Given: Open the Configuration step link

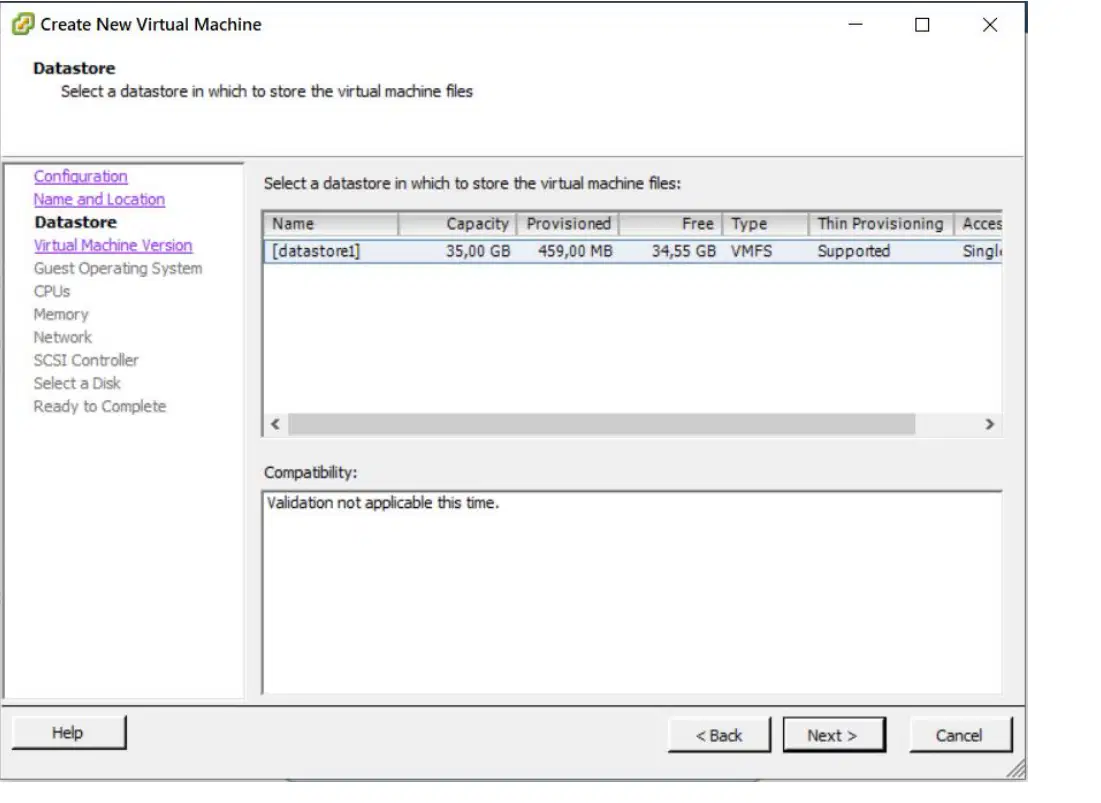Looking at the screenshot, I should click(81, 176).
